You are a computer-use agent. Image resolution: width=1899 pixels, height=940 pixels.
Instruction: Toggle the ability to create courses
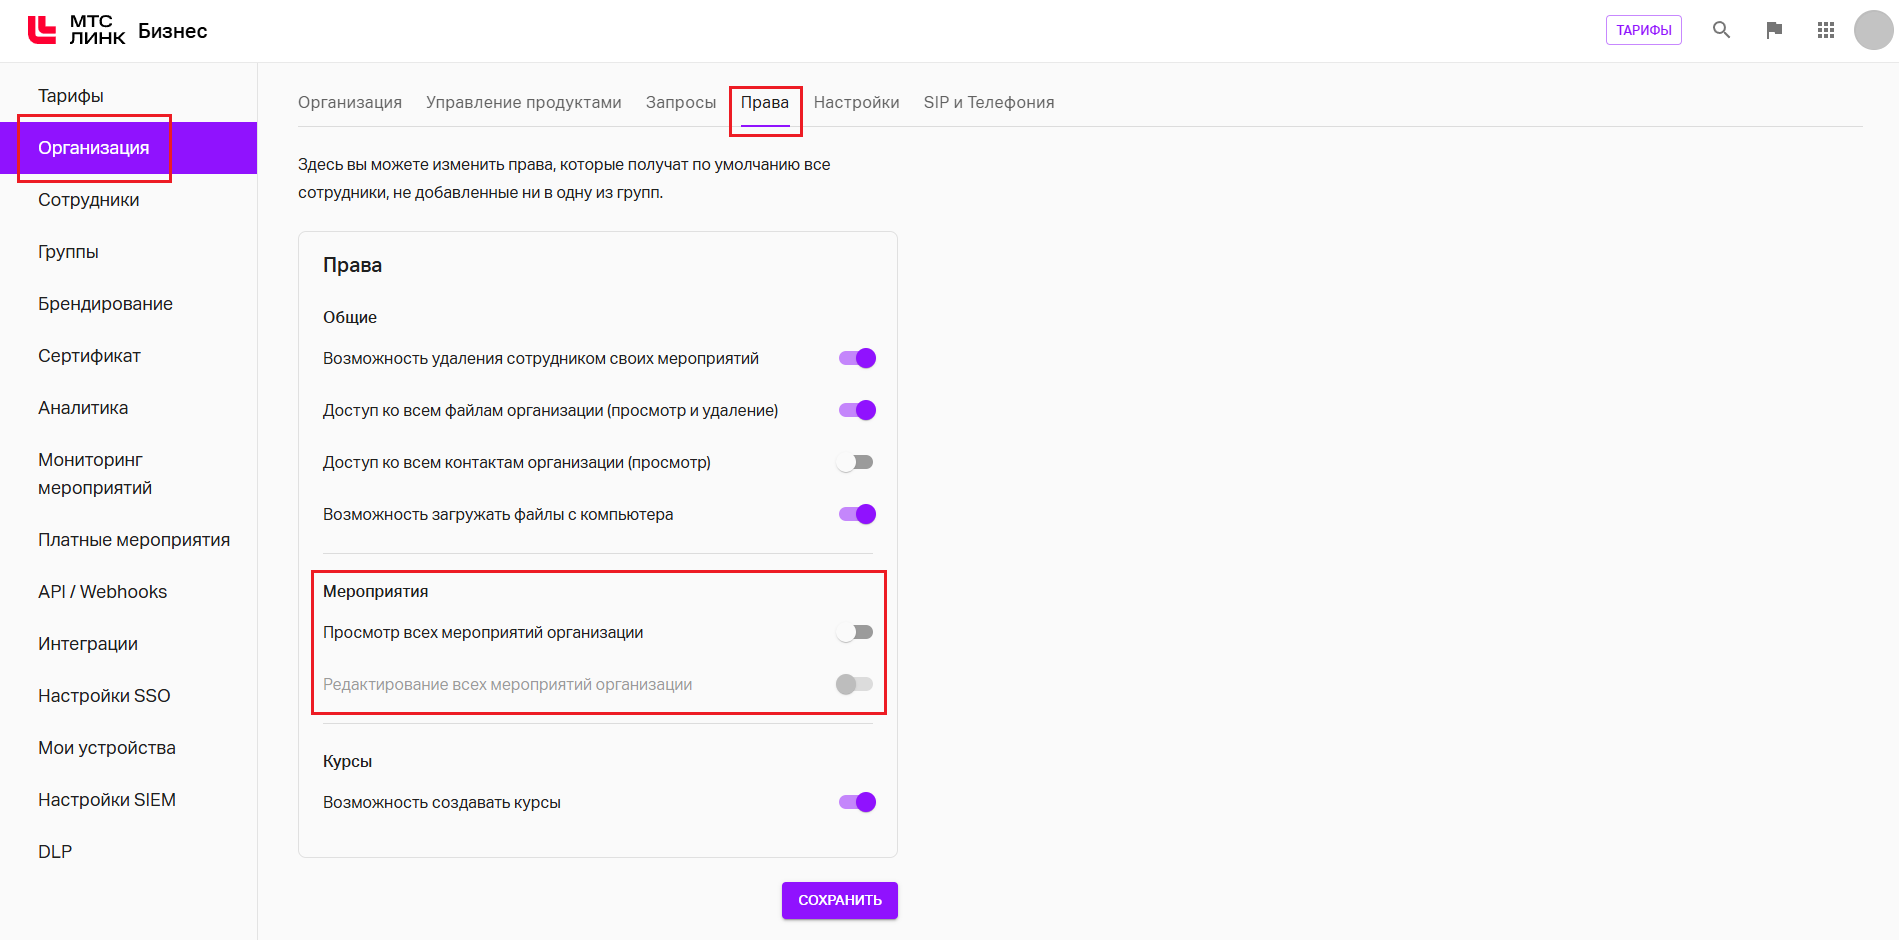pyautogui.click(x=857, y=802)
